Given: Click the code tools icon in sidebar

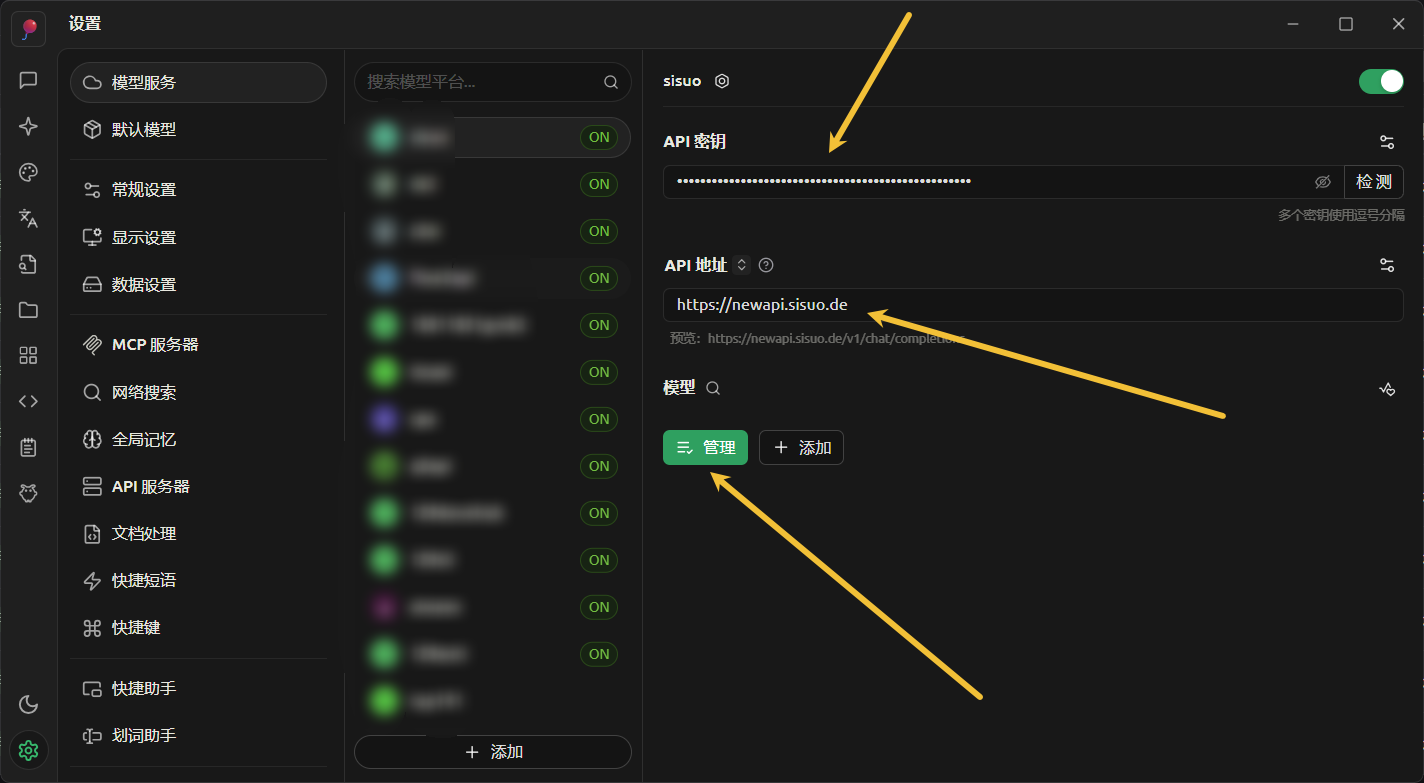Looking at the screenshot, I should [28, 401].
